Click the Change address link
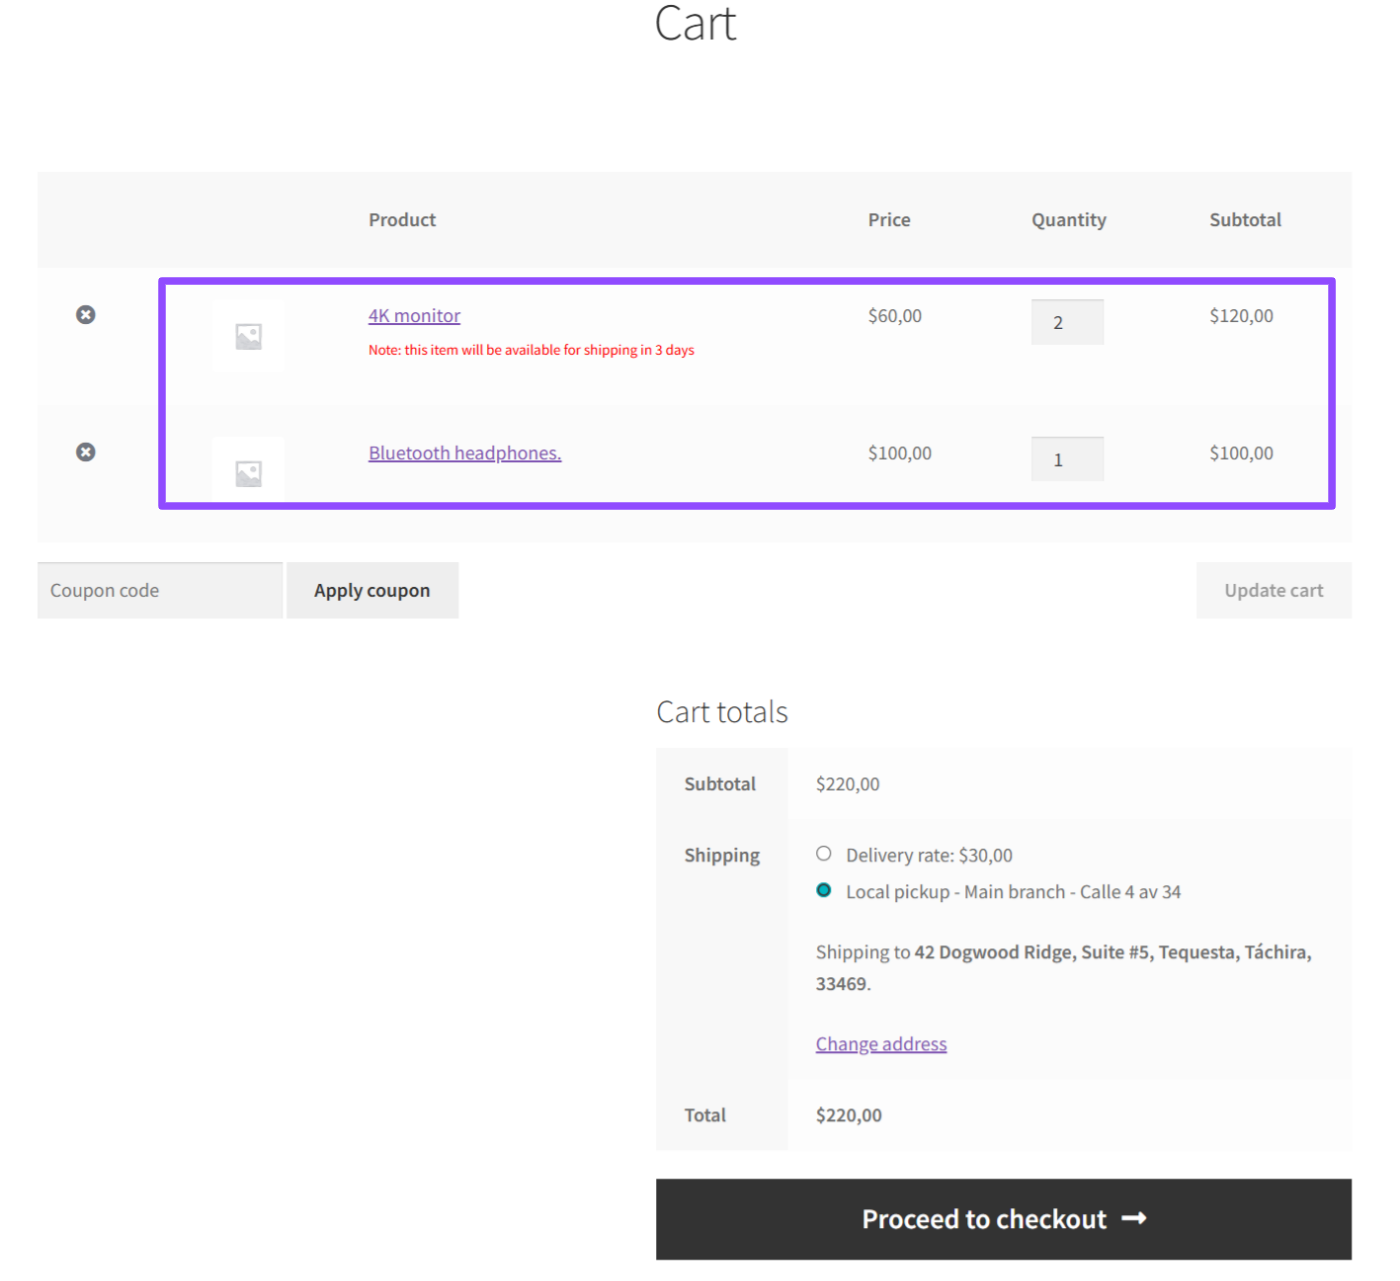This screenshot has width=1400, height=1281. coord(880,1043)
